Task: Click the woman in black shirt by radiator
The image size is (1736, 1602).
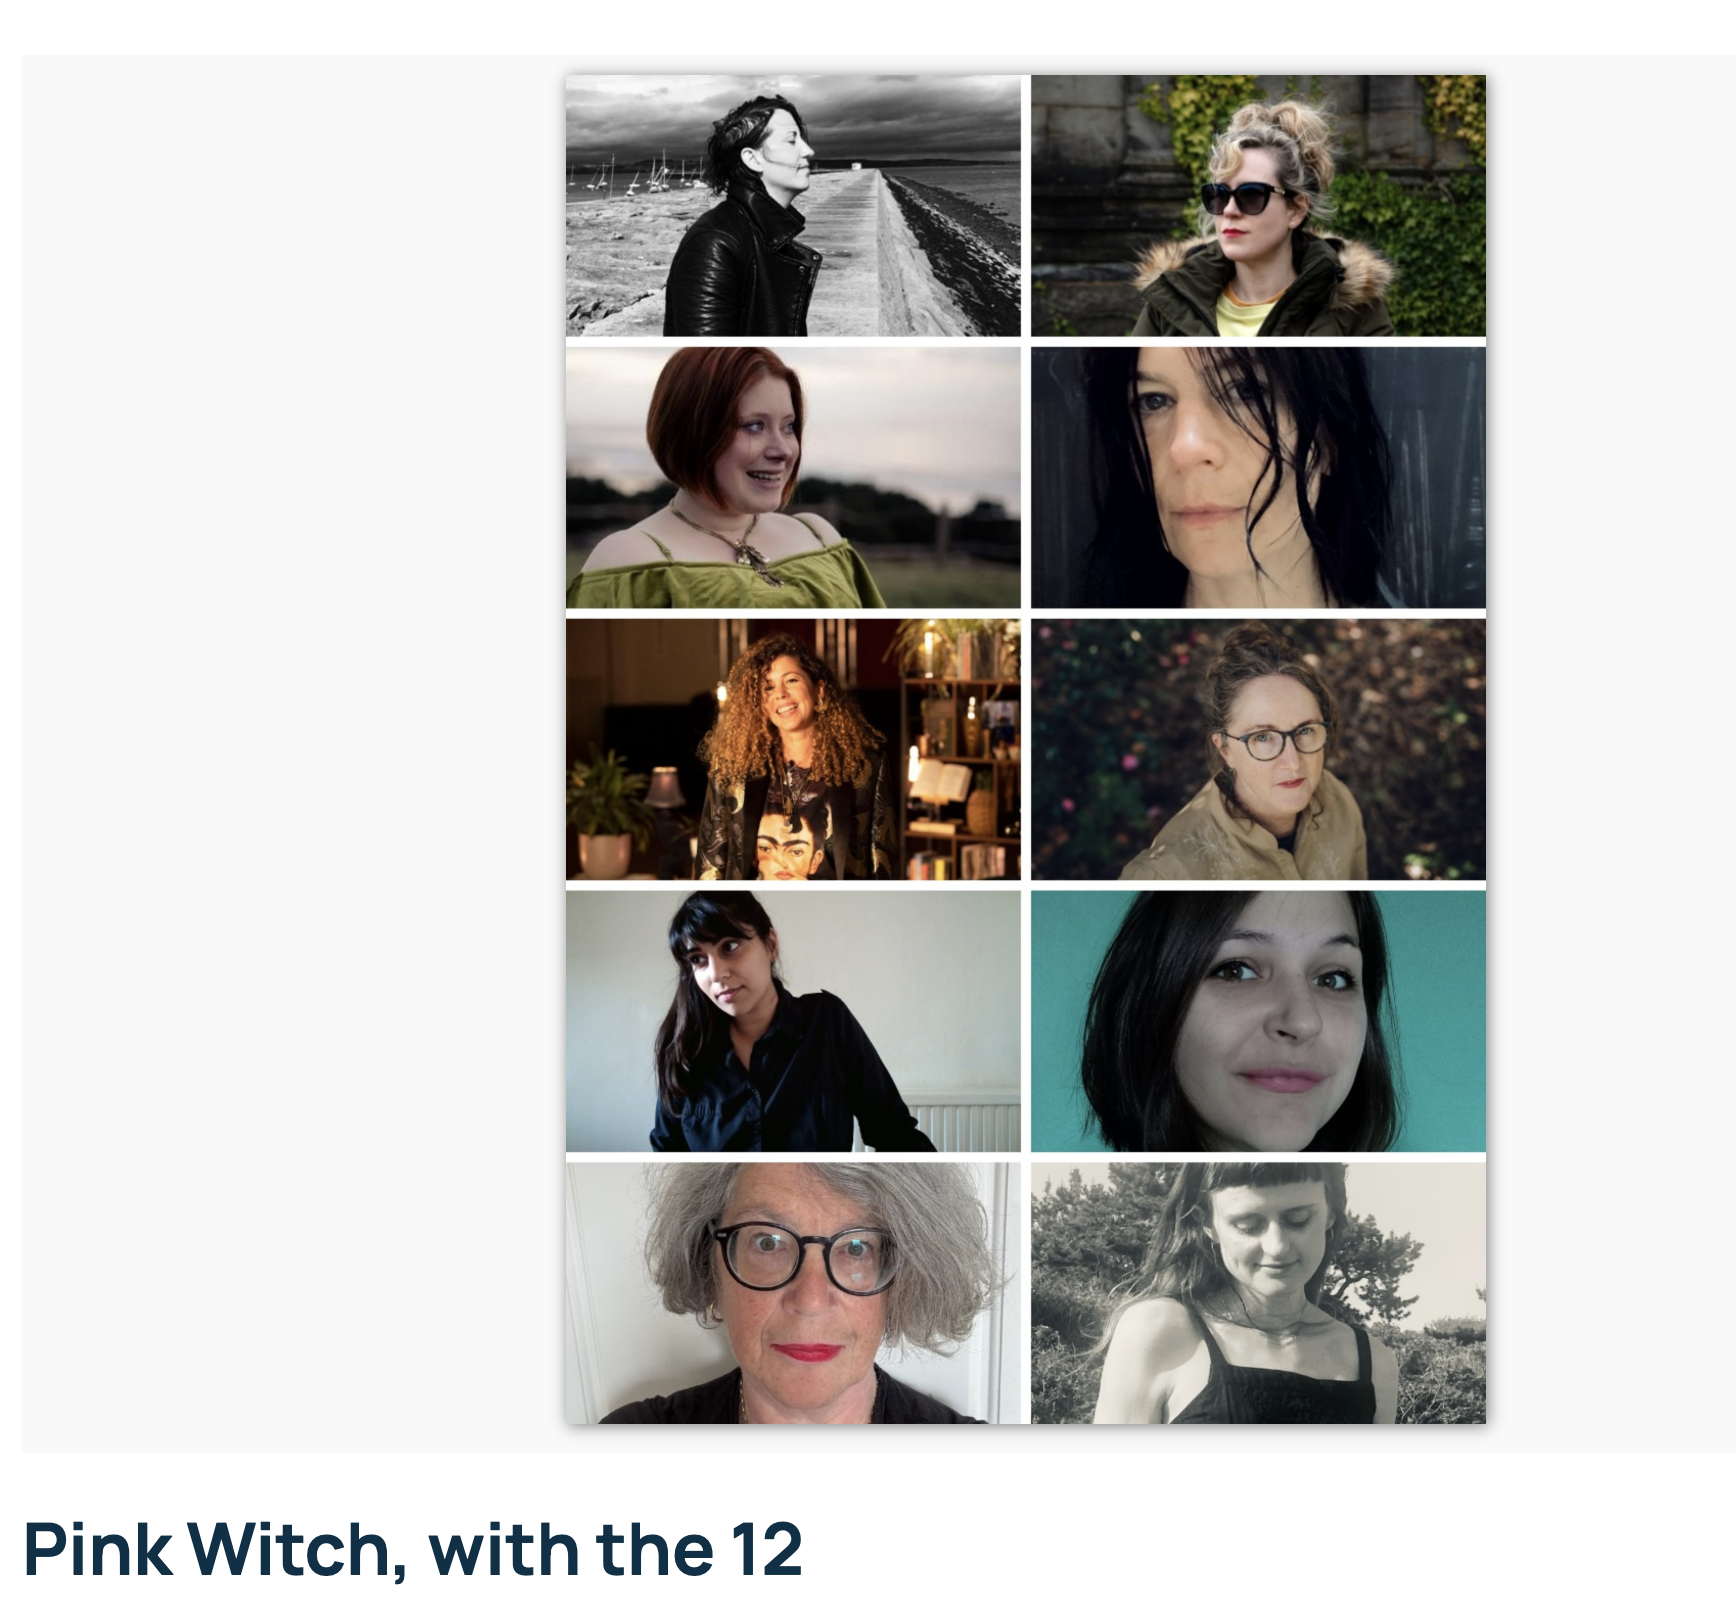Action: 793,1021
